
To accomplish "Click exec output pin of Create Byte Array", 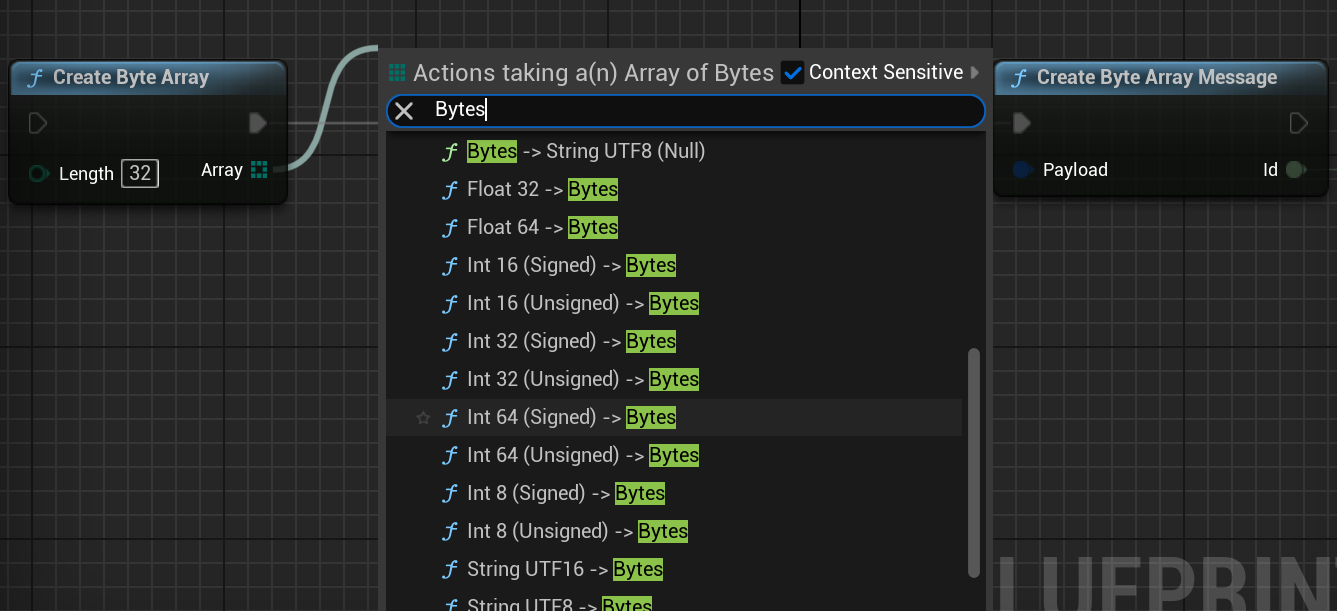I will tap(258, 123).
